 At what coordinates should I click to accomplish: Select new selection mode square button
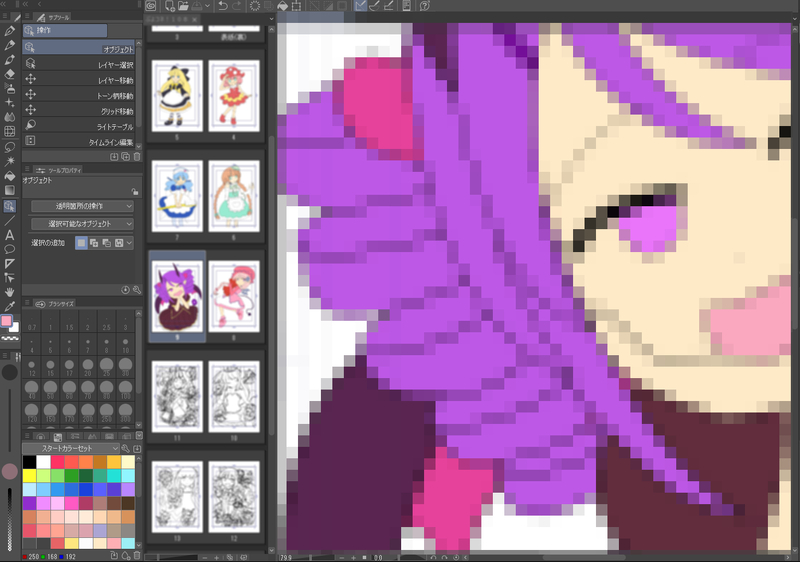81,243
